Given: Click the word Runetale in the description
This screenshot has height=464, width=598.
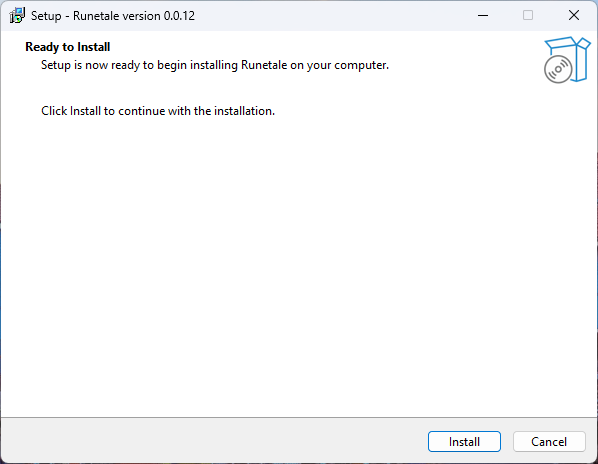Looking at the screenshot, I should pyautogui.click(x=264, y=65).
